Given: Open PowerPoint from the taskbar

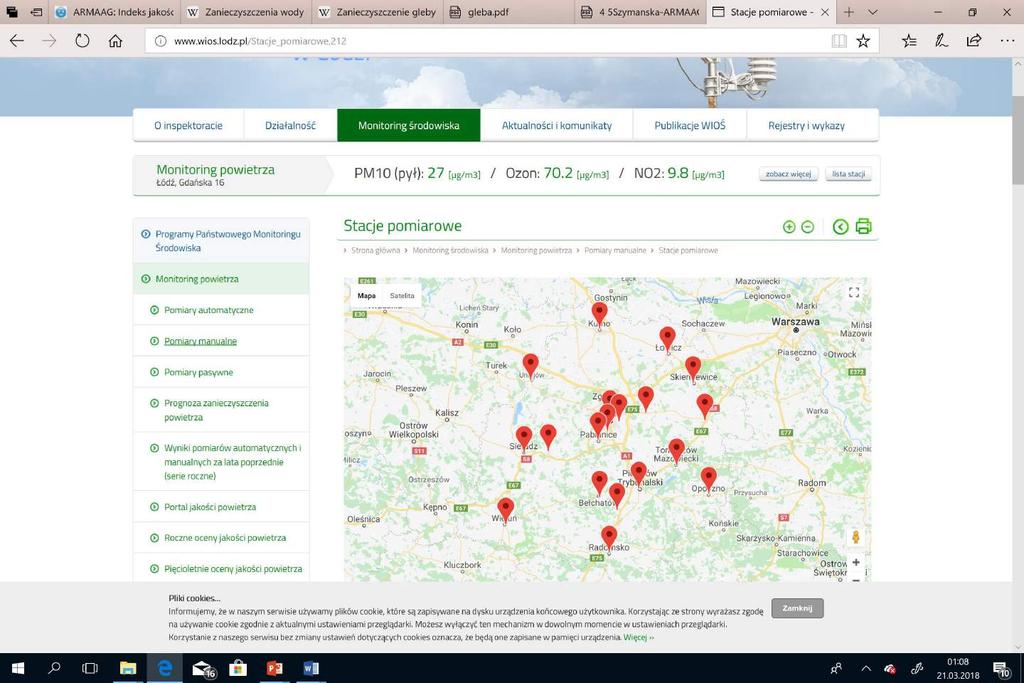Looking at the screenshot, I should tap(274, 668).
